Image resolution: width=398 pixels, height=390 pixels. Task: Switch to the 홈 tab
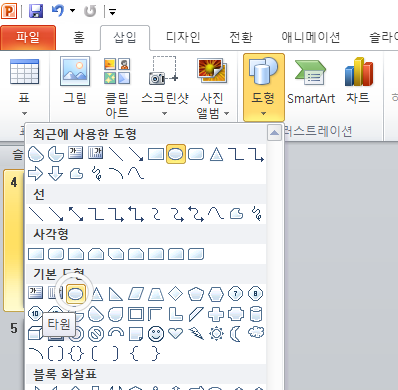pyautogui.click(x=79, y=37)
